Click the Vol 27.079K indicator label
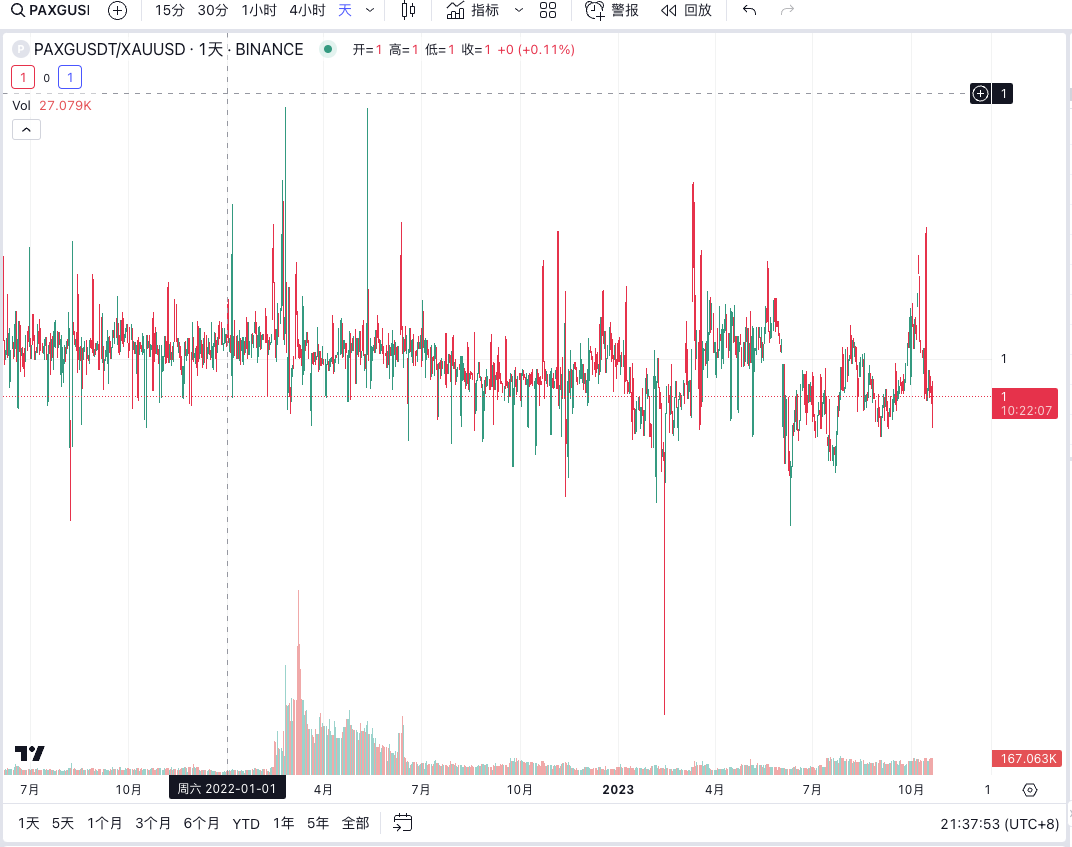The height and width of the screenshot is (847, 1072). (x=52, y=105)
